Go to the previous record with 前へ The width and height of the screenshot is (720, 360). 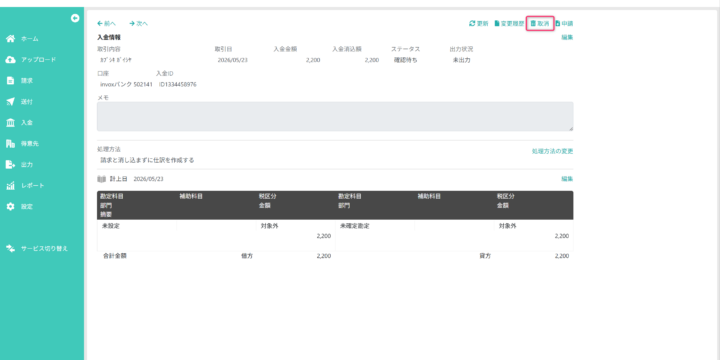coord(107,23)
